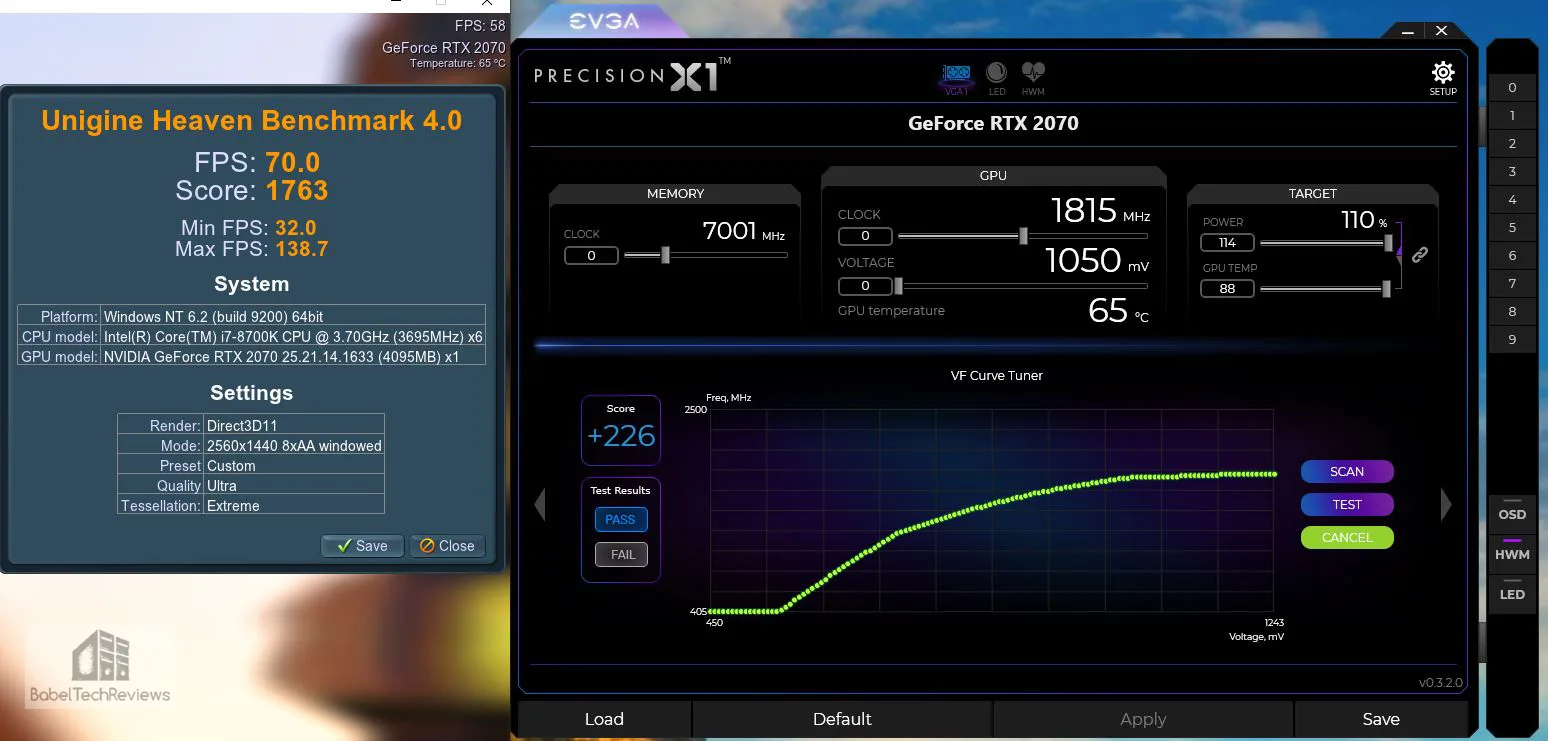
Task: Click the 2560x1440 8xAA windowed mode cell
Action: click(294, 445)
